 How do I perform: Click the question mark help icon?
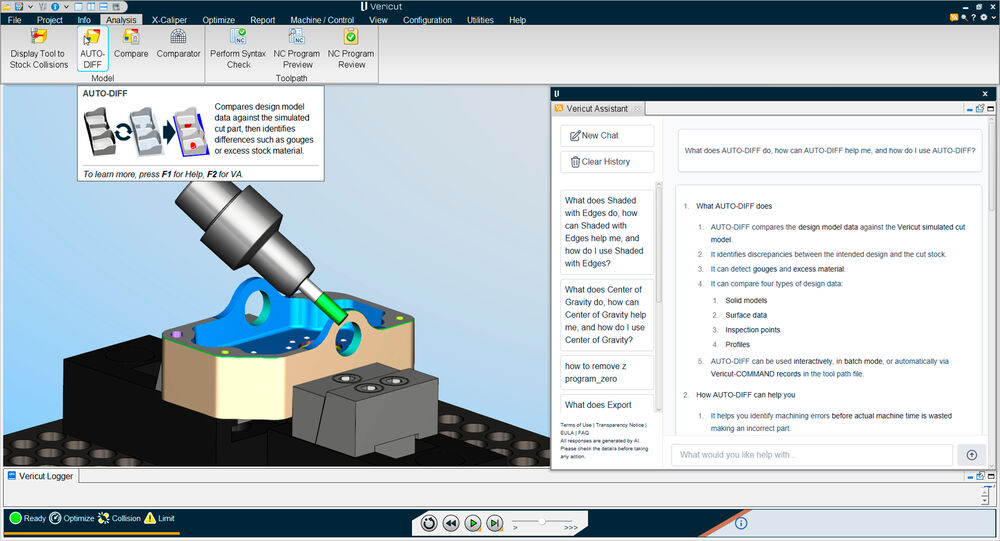[x=973, y=17]
